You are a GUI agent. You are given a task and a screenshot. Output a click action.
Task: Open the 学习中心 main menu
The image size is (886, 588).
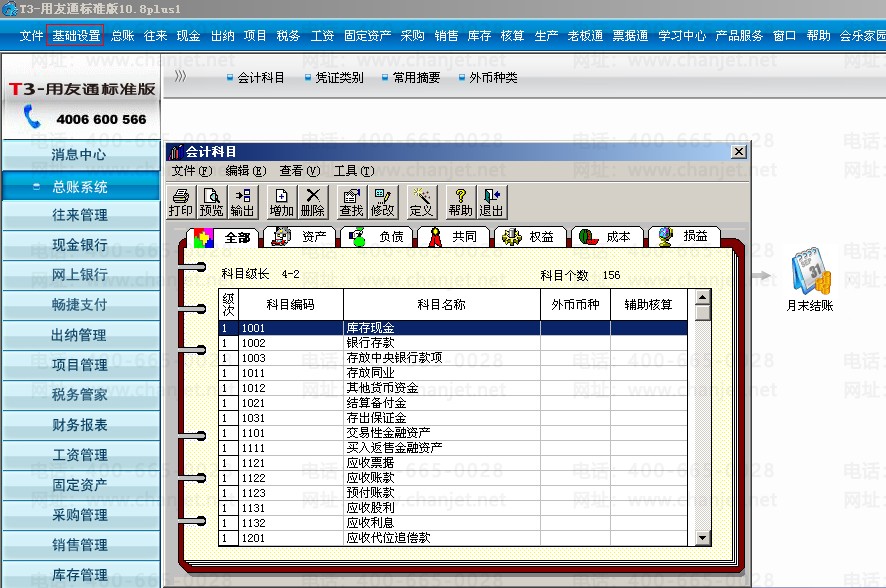click(x=682, y=36)
